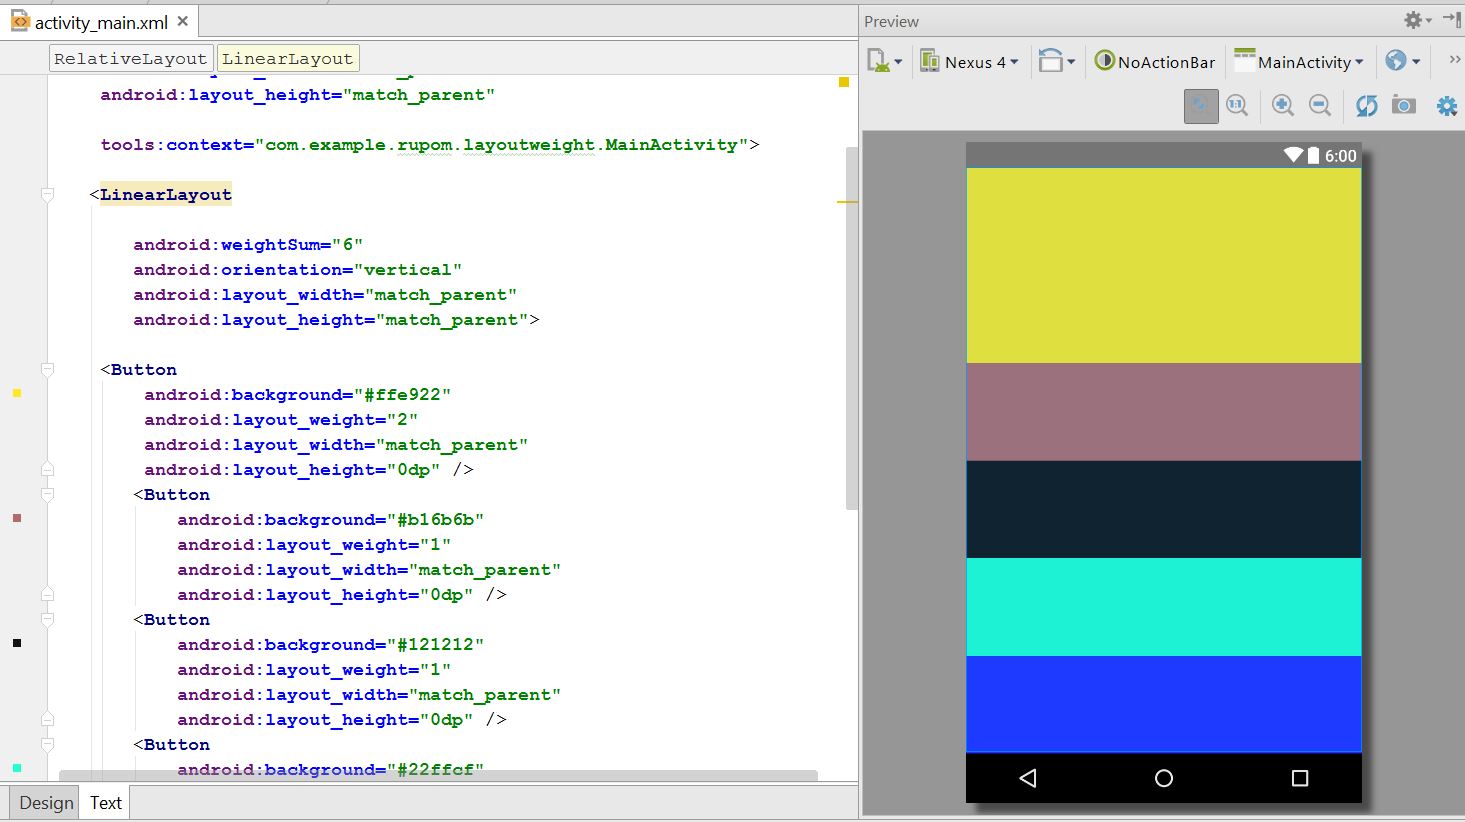The width and height of the screenshot is (1465, 822).
Task: Hide the Preview panel with arrow icon
Action: click(x=1453, y=19)
